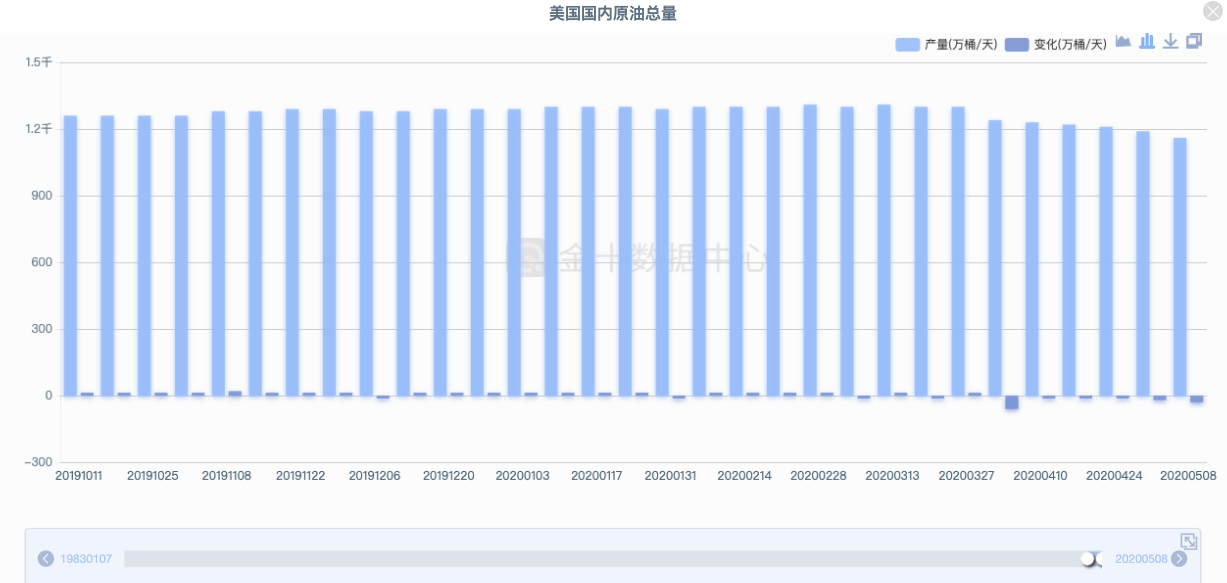The width and height of the screenshot is (1227, 583).
Task: Click end date 20200508 beside slider
Action: (1141, 559)
